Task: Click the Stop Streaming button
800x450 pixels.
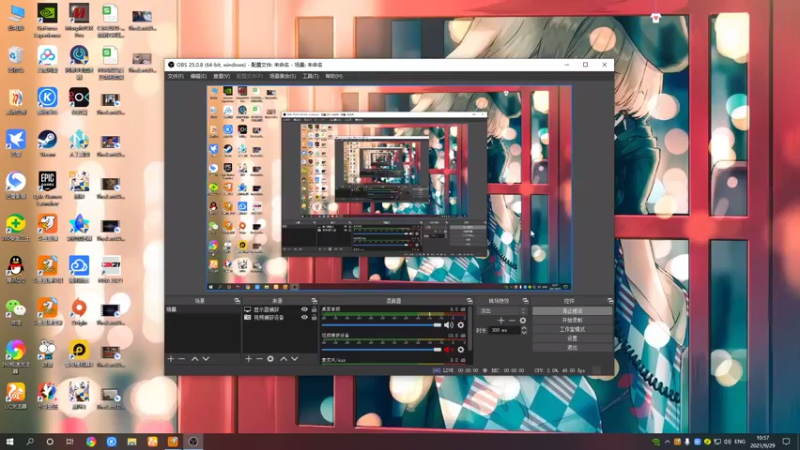Action: tap(572, 311)
